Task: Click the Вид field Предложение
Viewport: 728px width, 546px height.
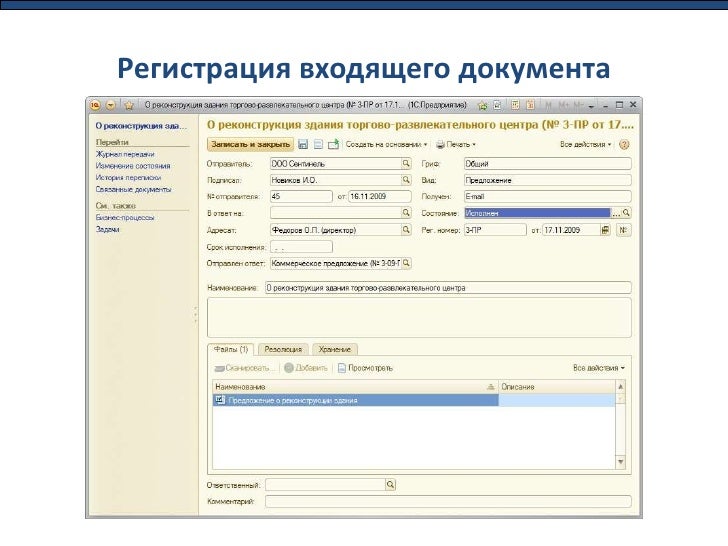Action: pyautogui.click(x=547, y=180)
